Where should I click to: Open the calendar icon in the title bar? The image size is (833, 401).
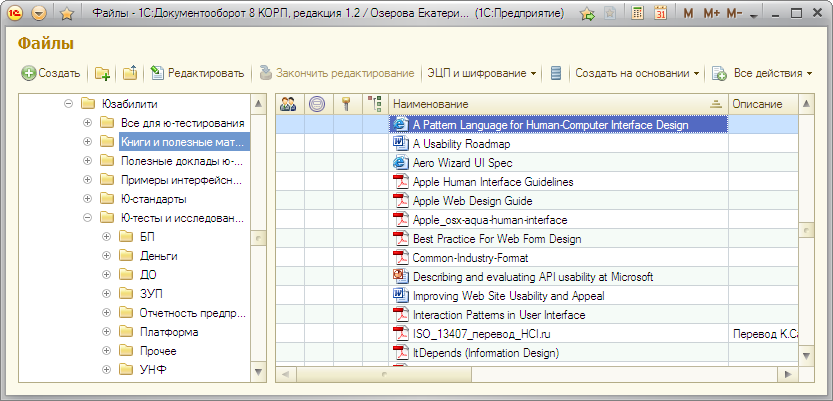point(662,15)
